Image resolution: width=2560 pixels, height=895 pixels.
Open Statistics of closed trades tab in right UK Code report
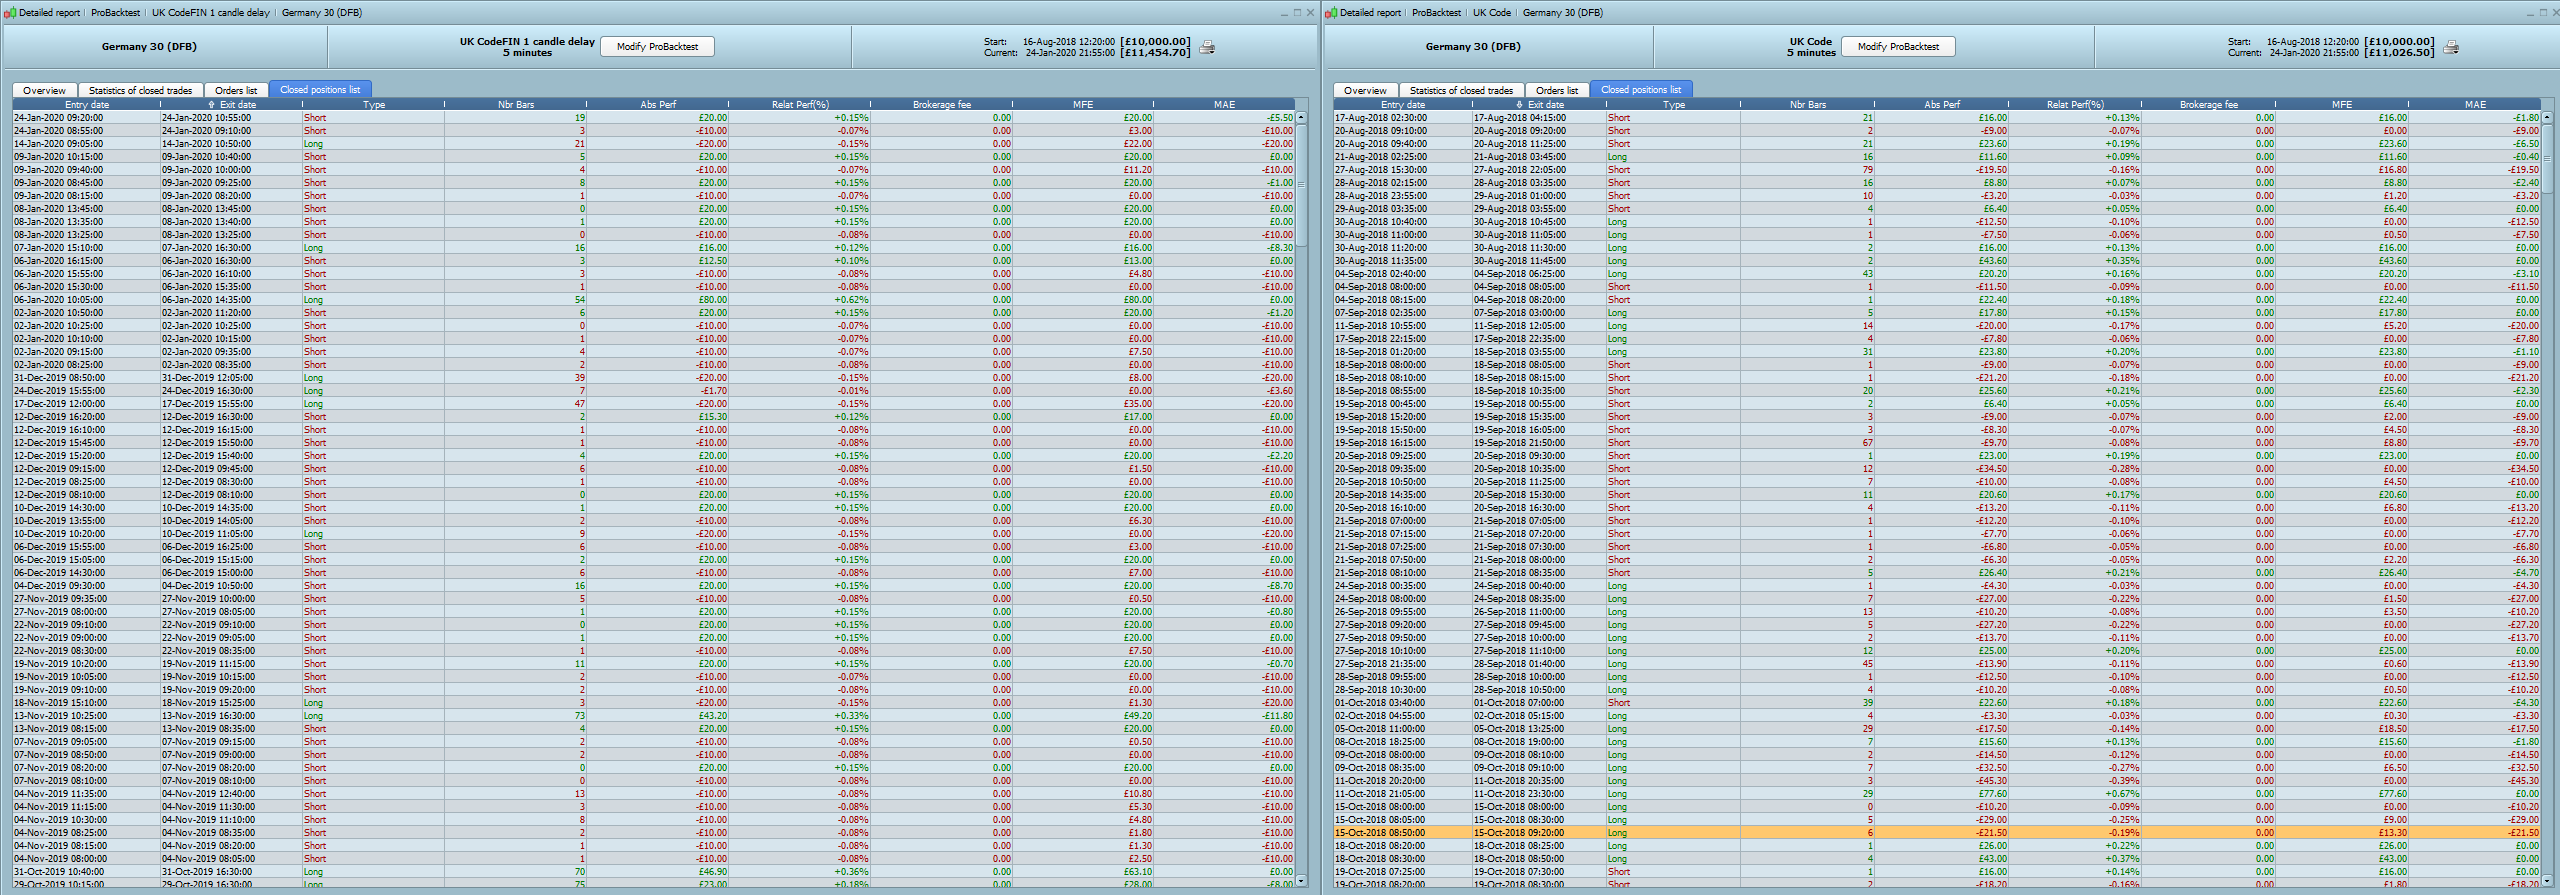click(1461, 90)
